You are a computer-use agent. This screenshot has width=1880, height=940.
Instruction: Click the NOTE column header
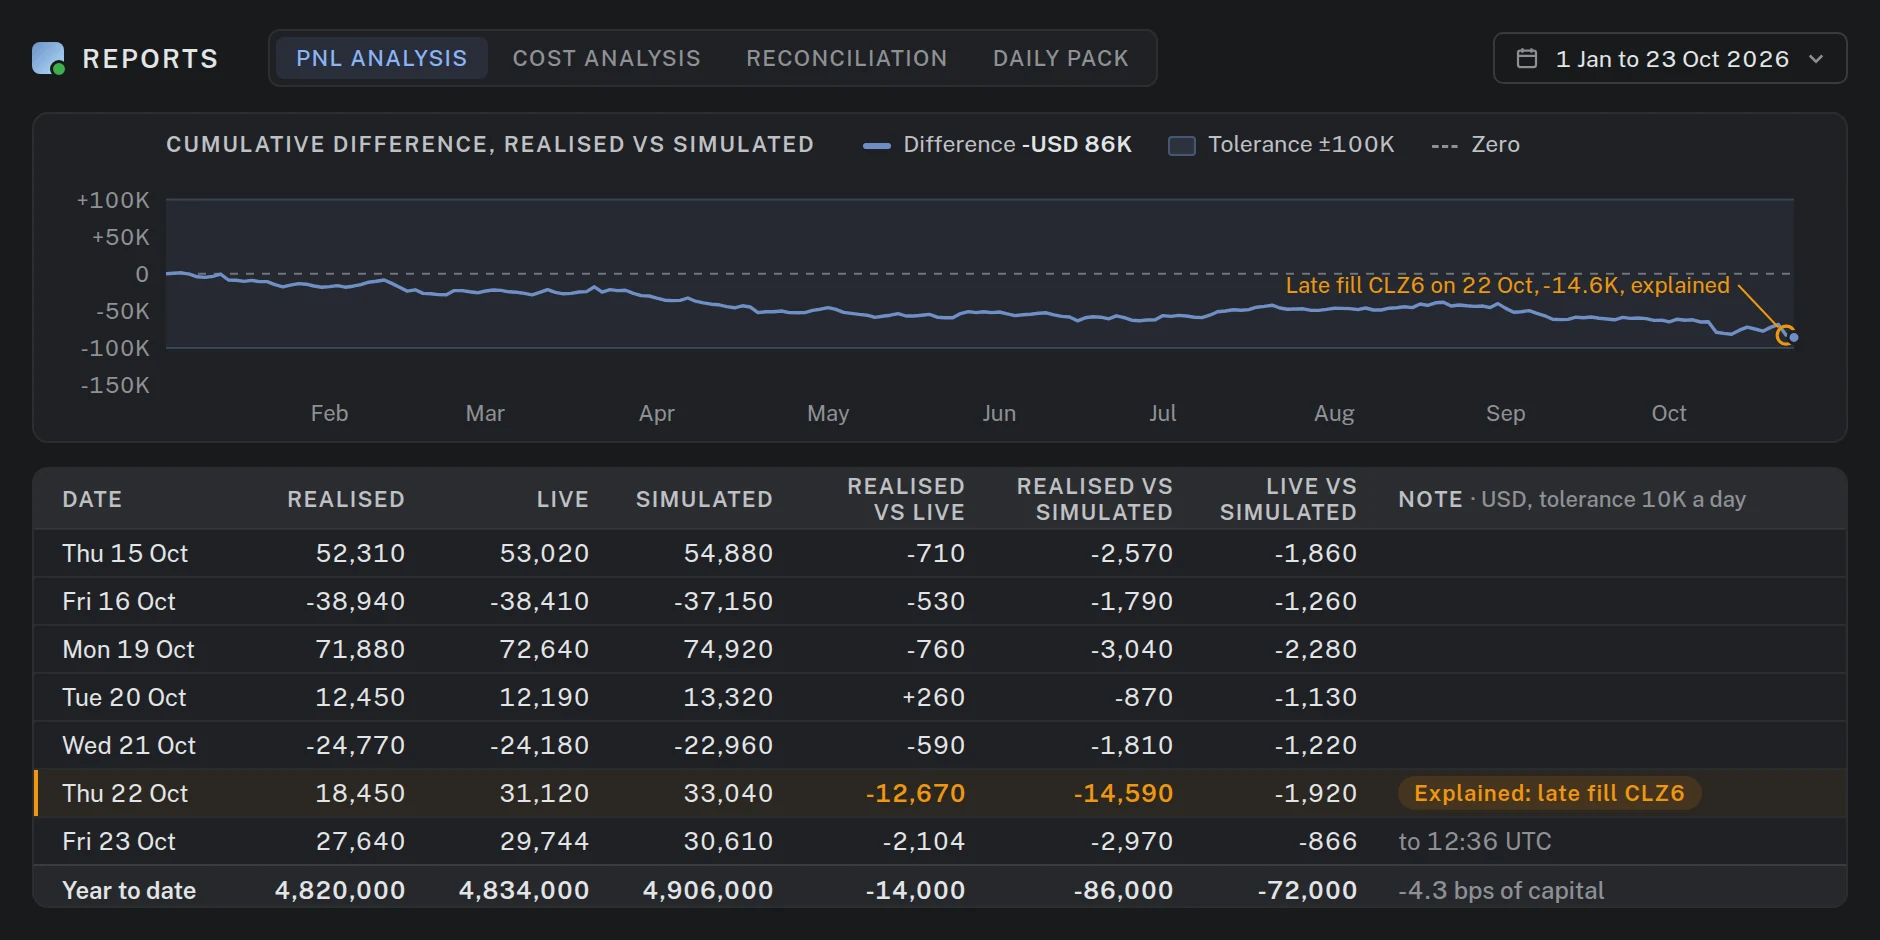1430,499
